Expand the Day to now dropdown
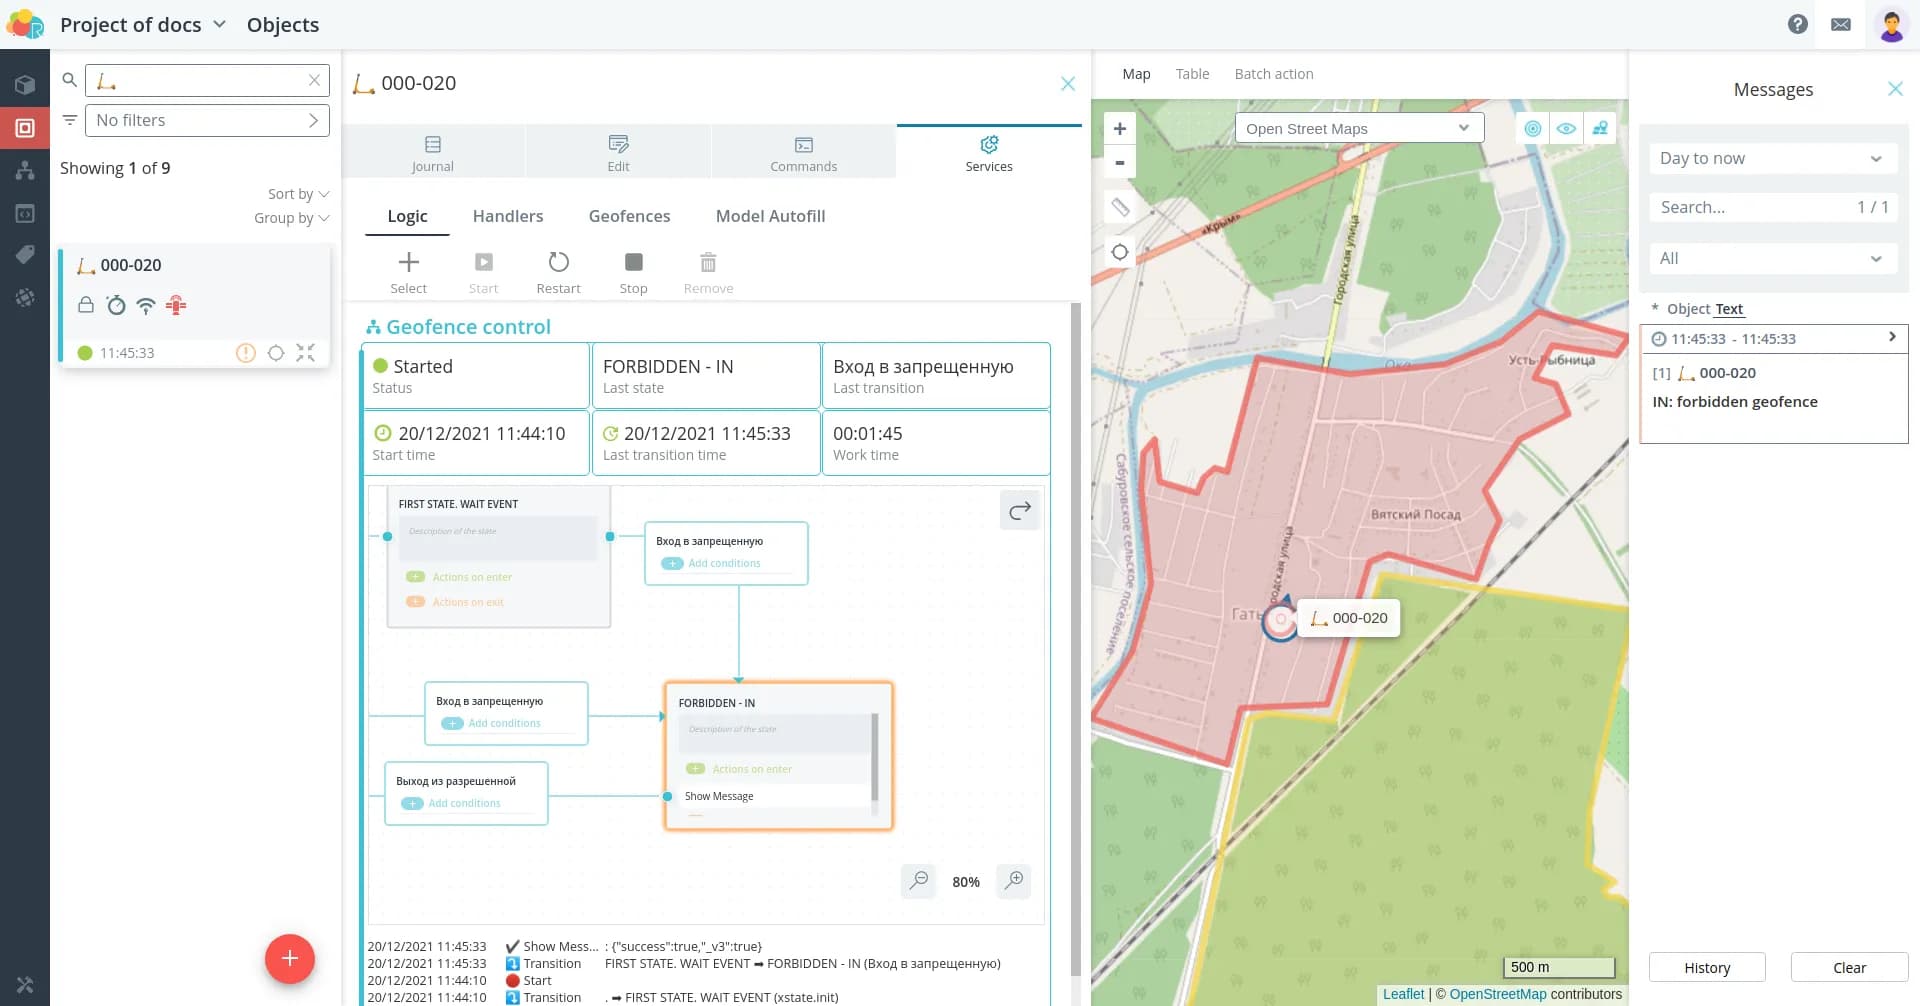1920x1006 pixels. 1771,158
